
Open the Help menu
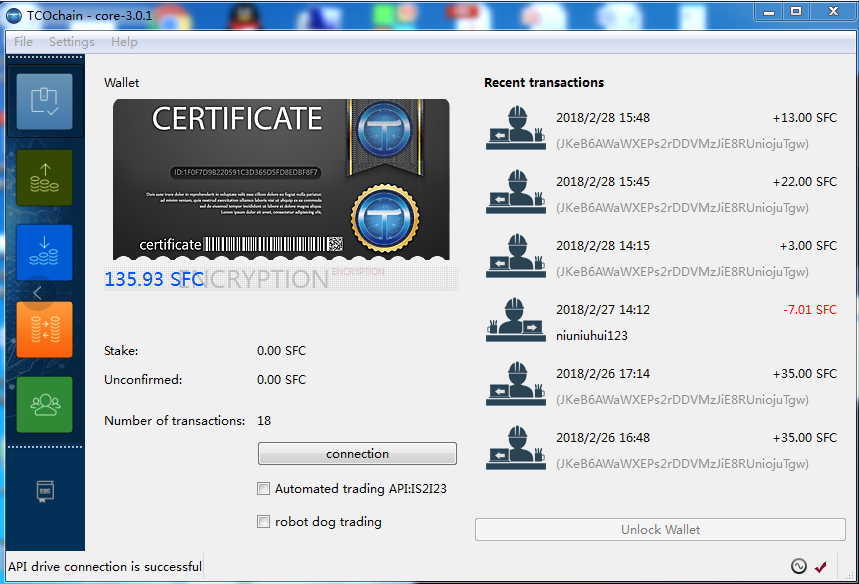[x=124, y=42]
